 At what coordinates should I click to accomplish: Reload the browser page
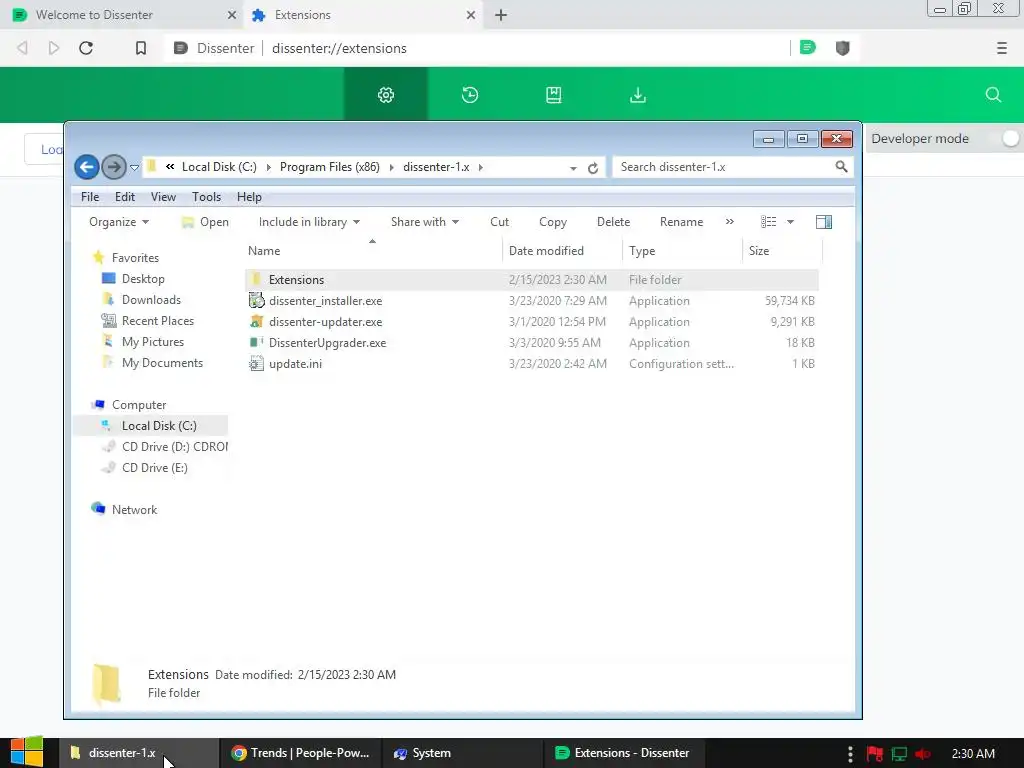point(86,48)
